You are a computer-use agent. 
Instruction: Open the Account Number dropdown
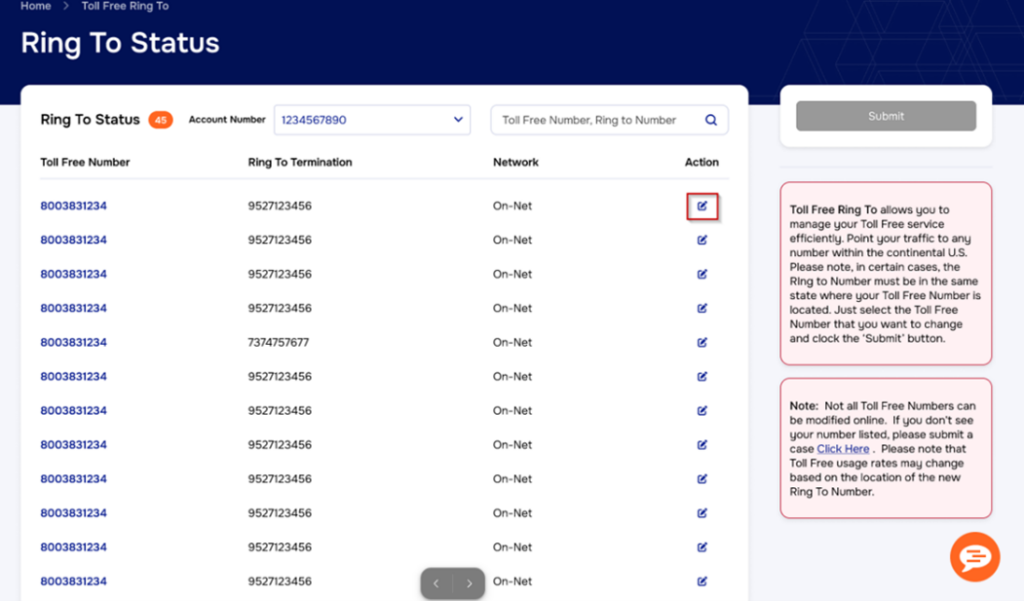coord(372,120)
